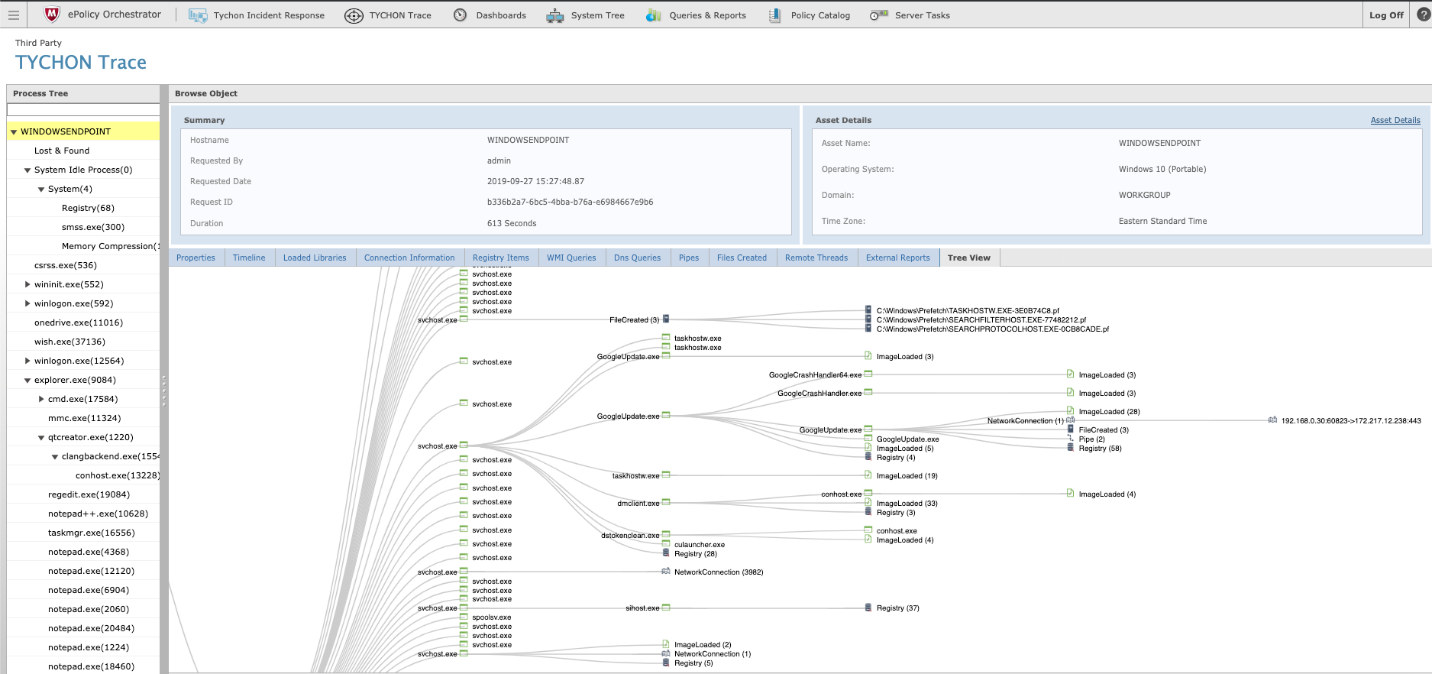Click the ImageLoaded (28) node icon
The image size is (1432, 674).
pos(1070,411)
